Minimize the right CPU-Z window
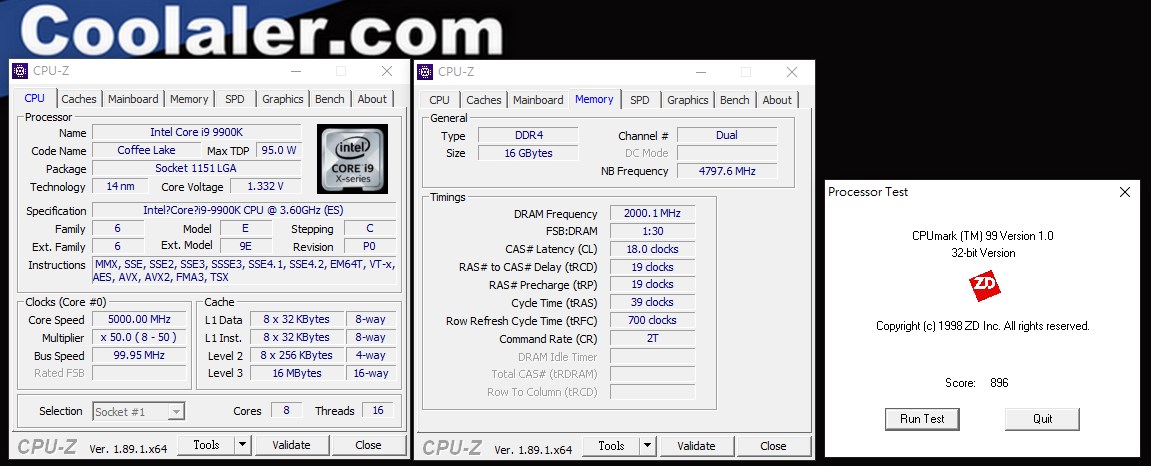This screenshot has width=1151, height=466. [701, 72]
